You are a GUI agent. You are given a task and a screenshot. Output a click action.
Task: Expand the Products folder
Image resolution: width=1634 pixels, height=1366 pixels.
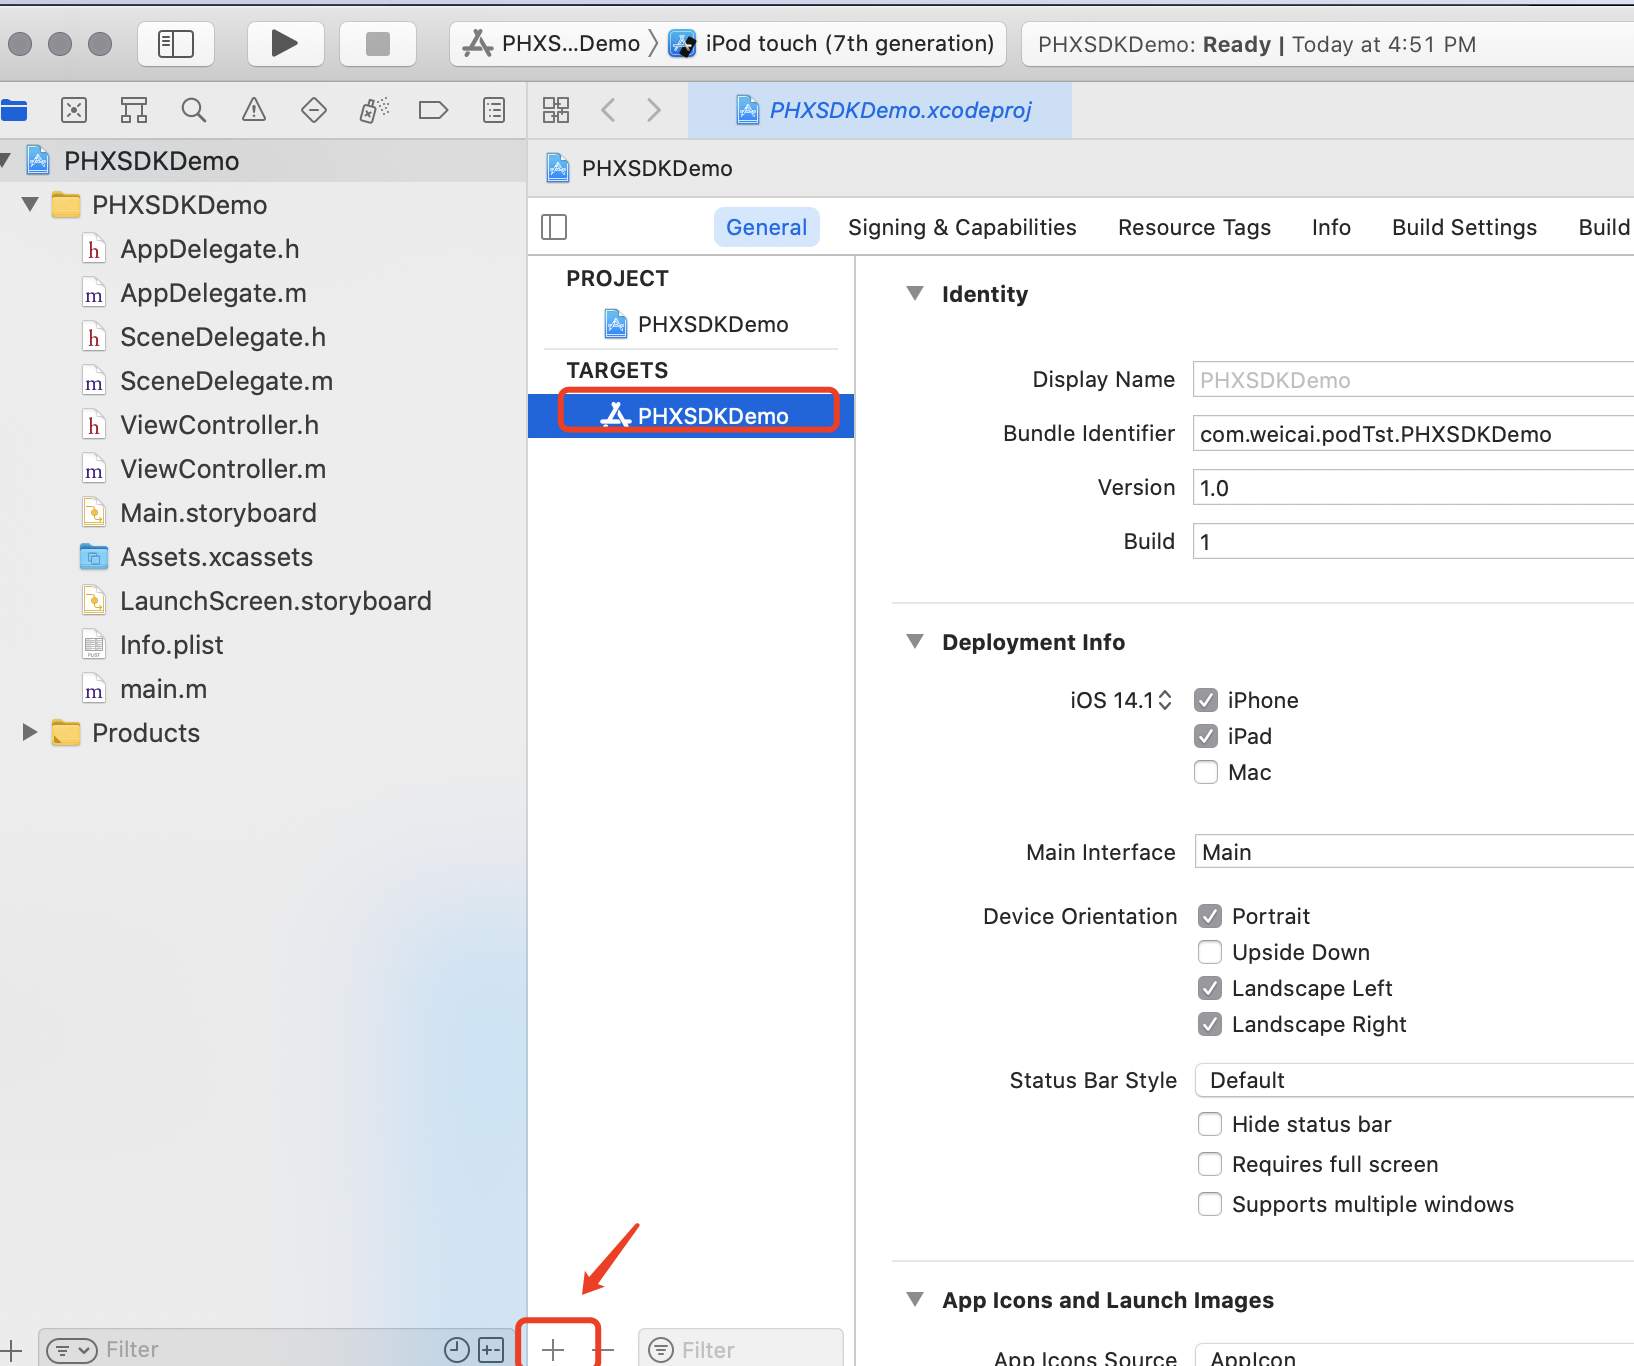(30, 733)
